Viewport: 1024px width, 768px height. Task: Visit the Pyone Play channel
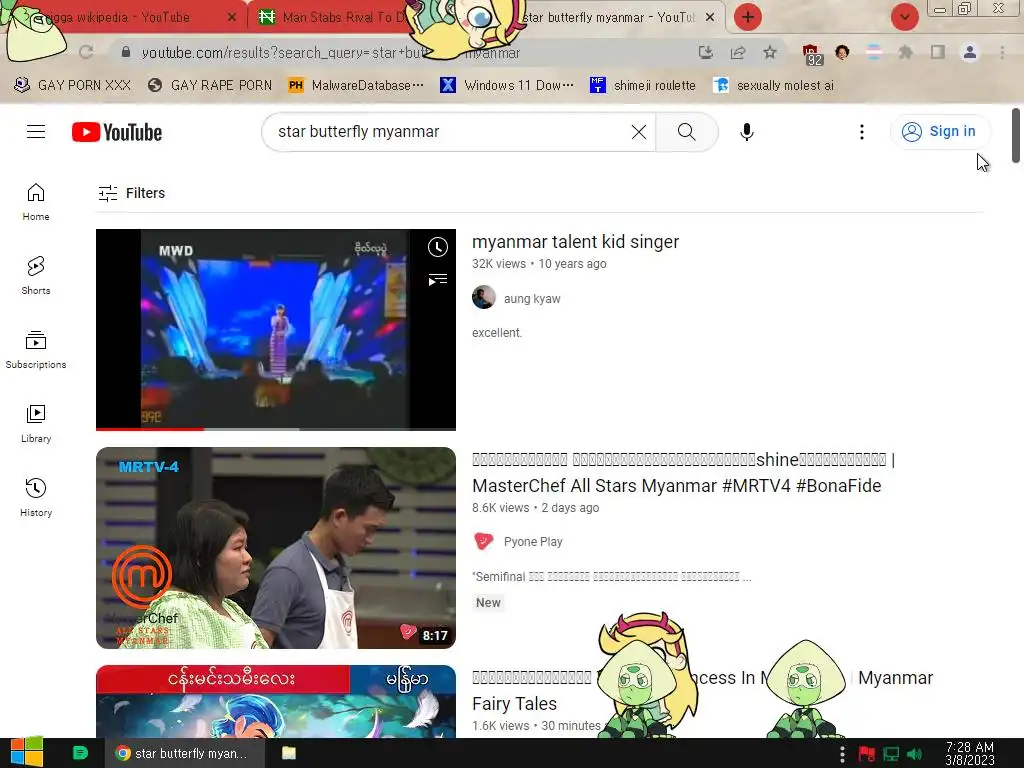tap(533, 541)
